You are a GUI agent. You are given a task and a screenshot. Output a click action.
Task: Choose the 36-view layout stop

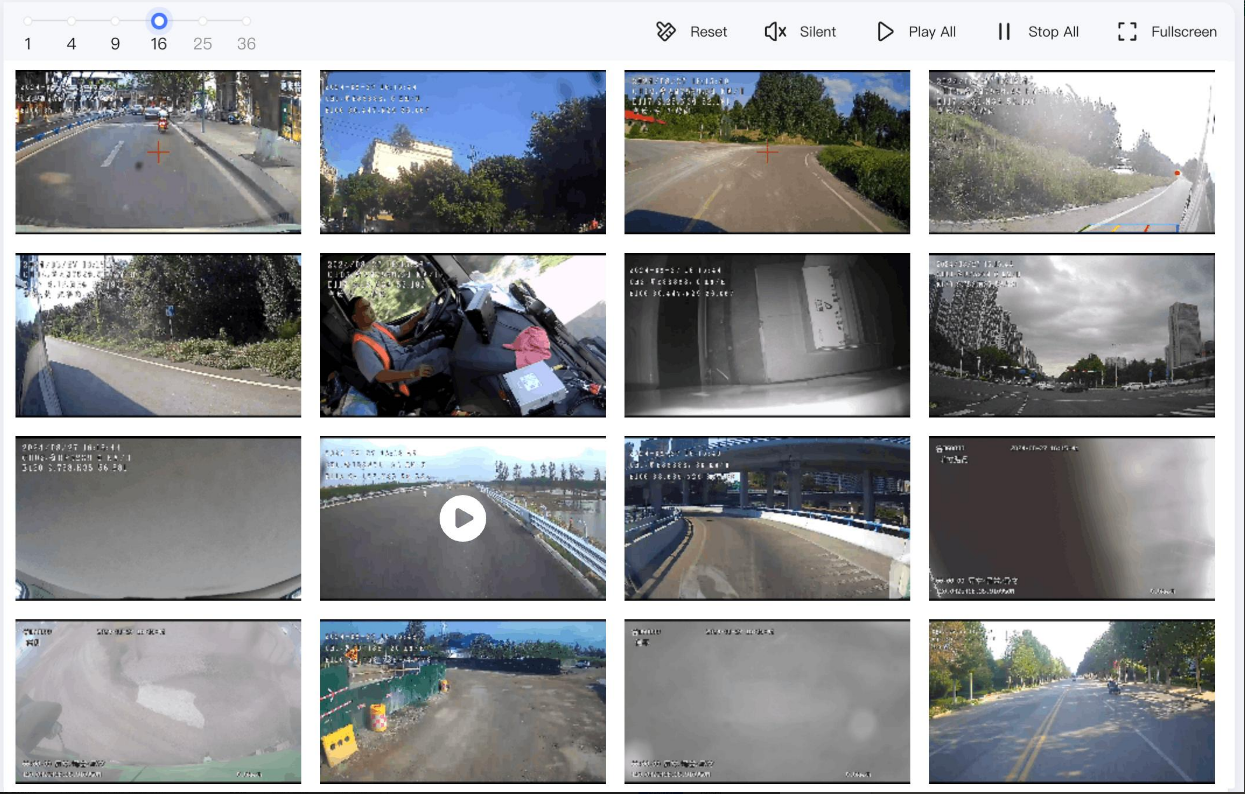click(247, 21)
